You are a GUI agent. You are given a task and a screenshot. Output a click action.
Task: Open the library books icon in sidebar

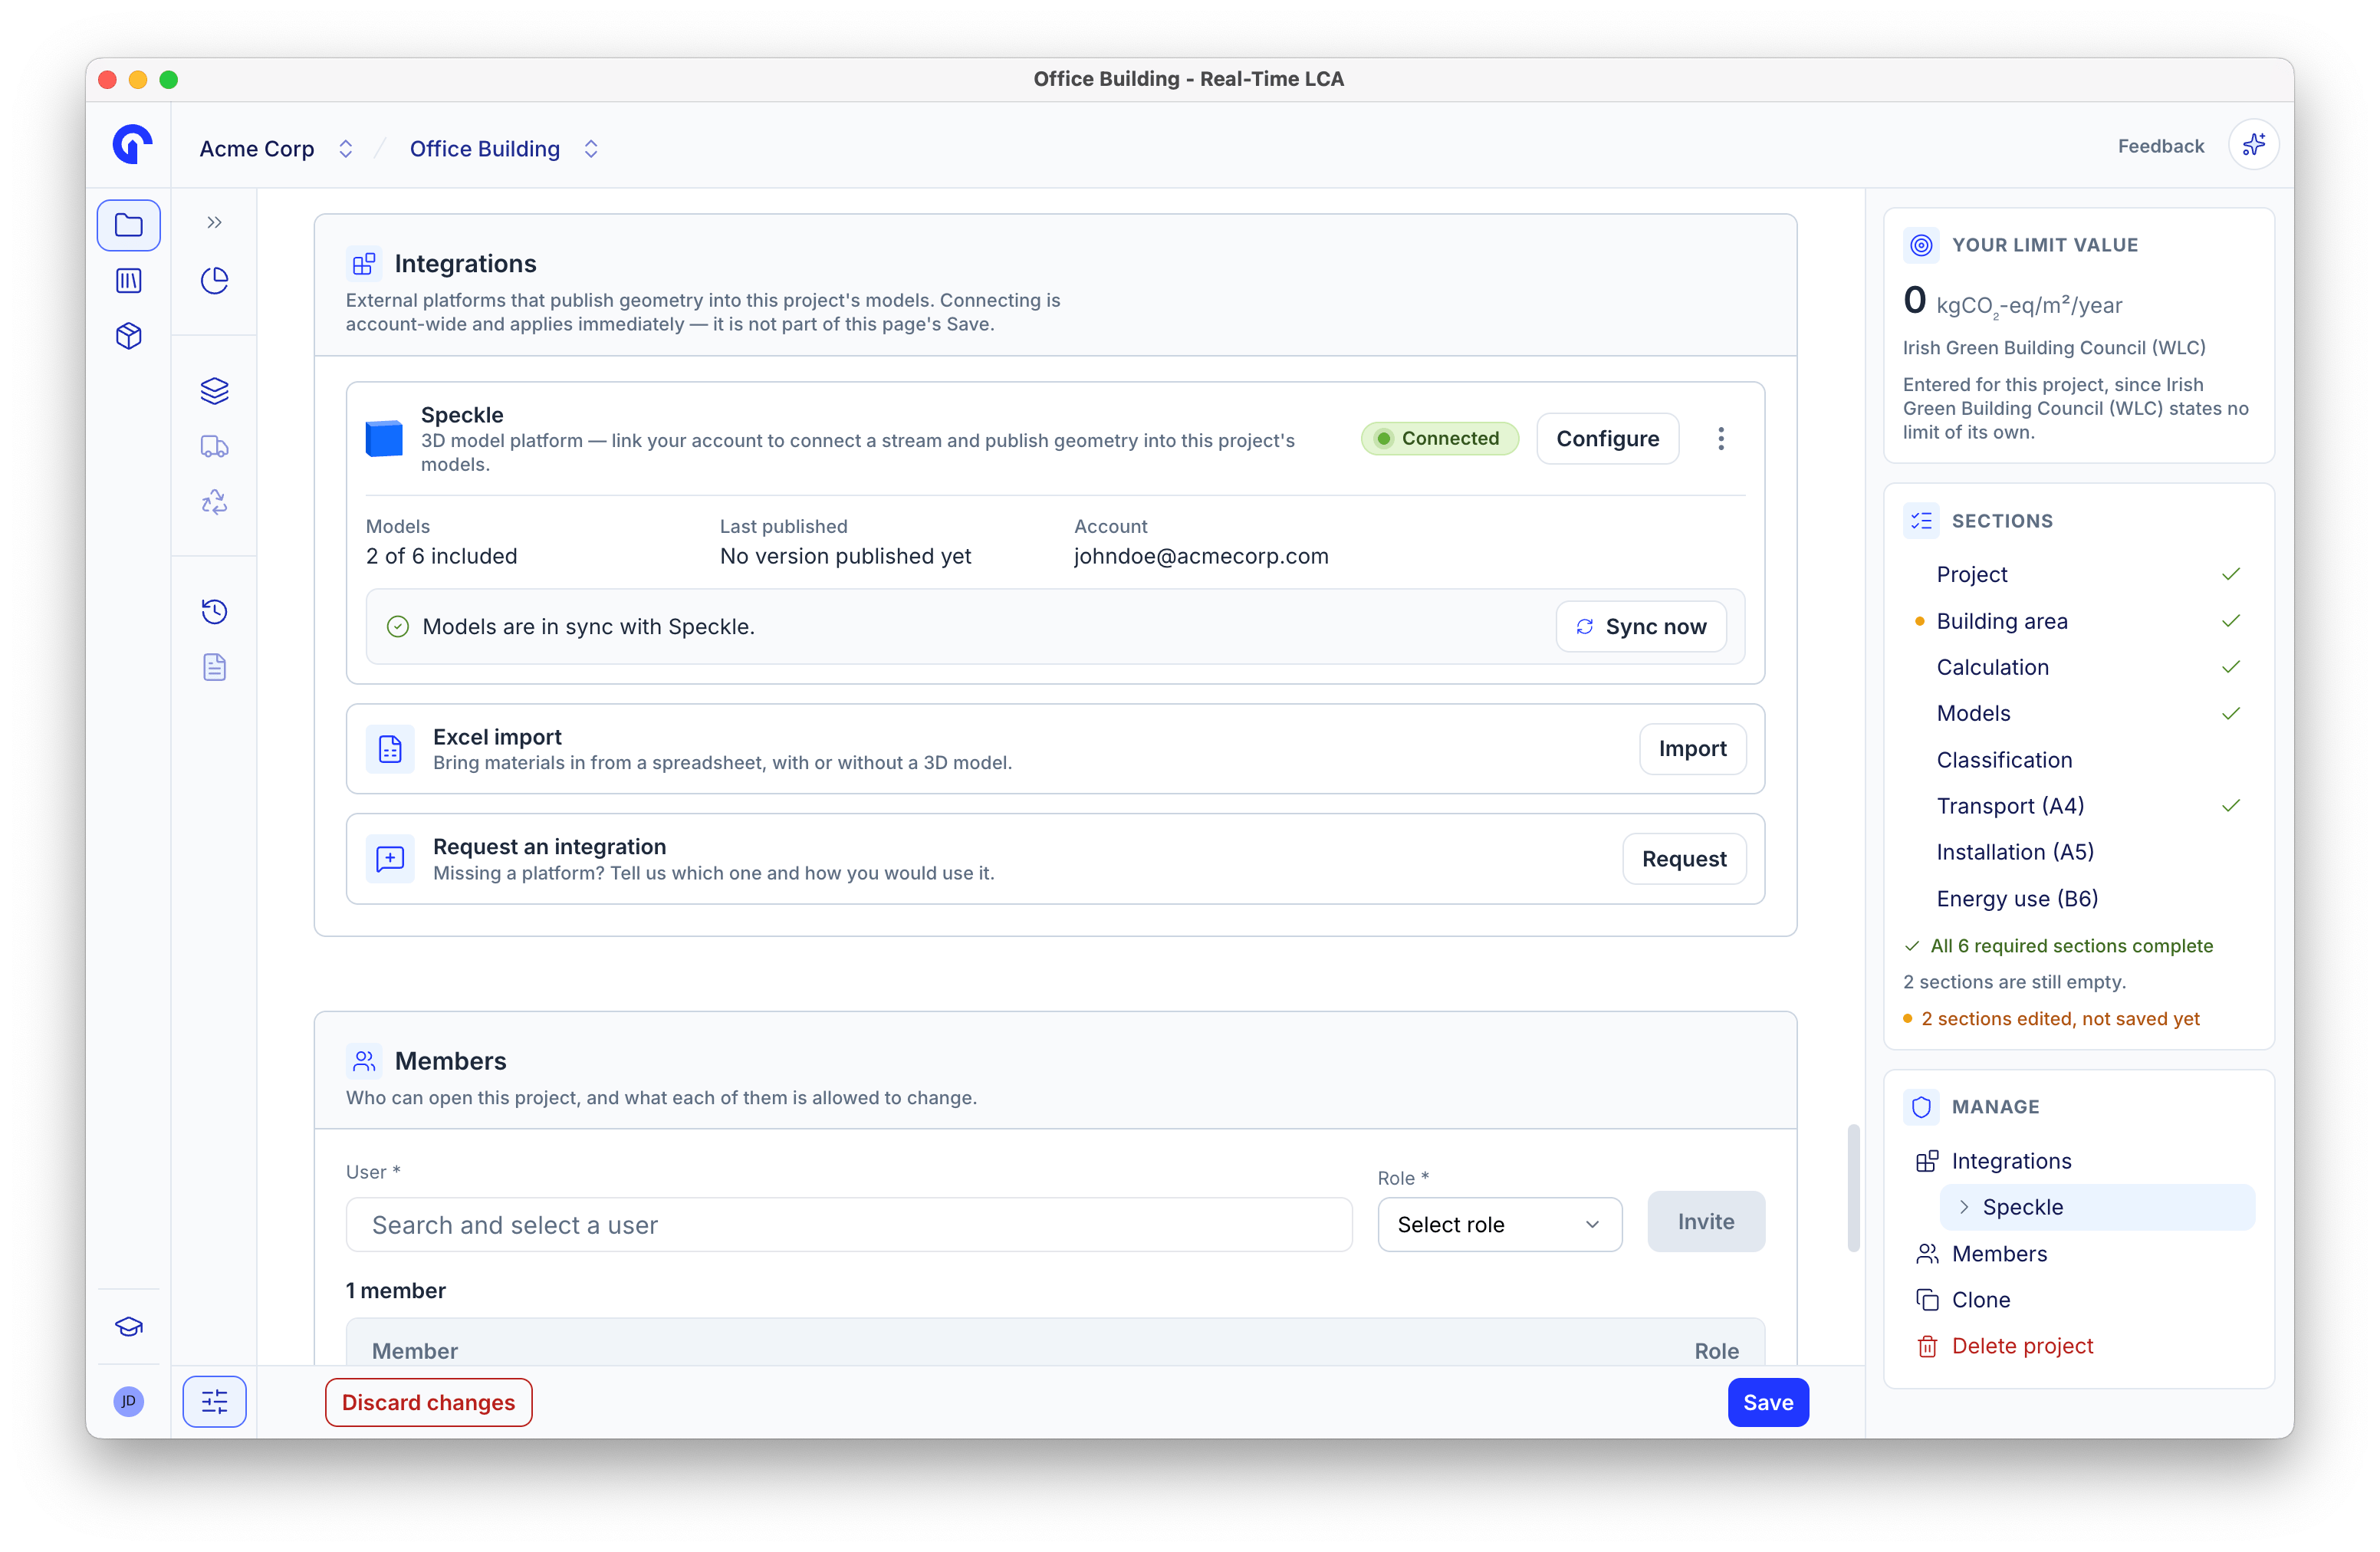128,281
